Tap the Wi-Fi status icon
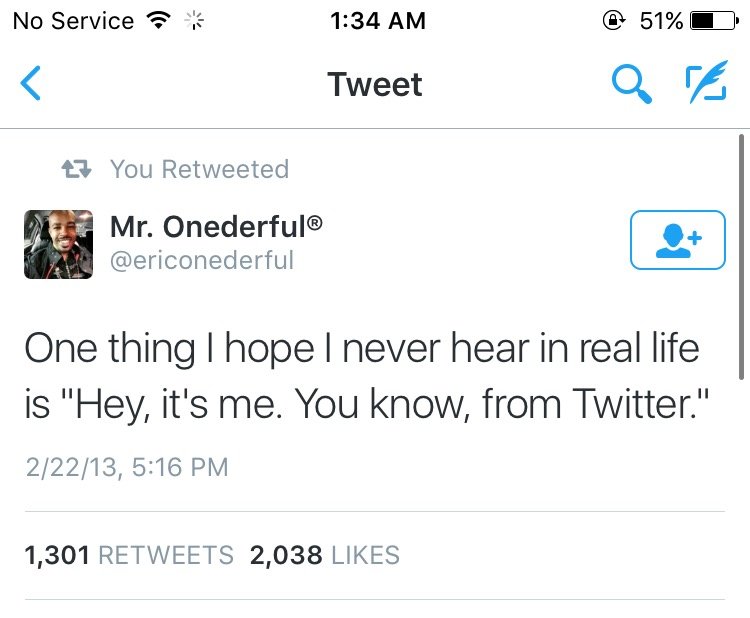 158,21
